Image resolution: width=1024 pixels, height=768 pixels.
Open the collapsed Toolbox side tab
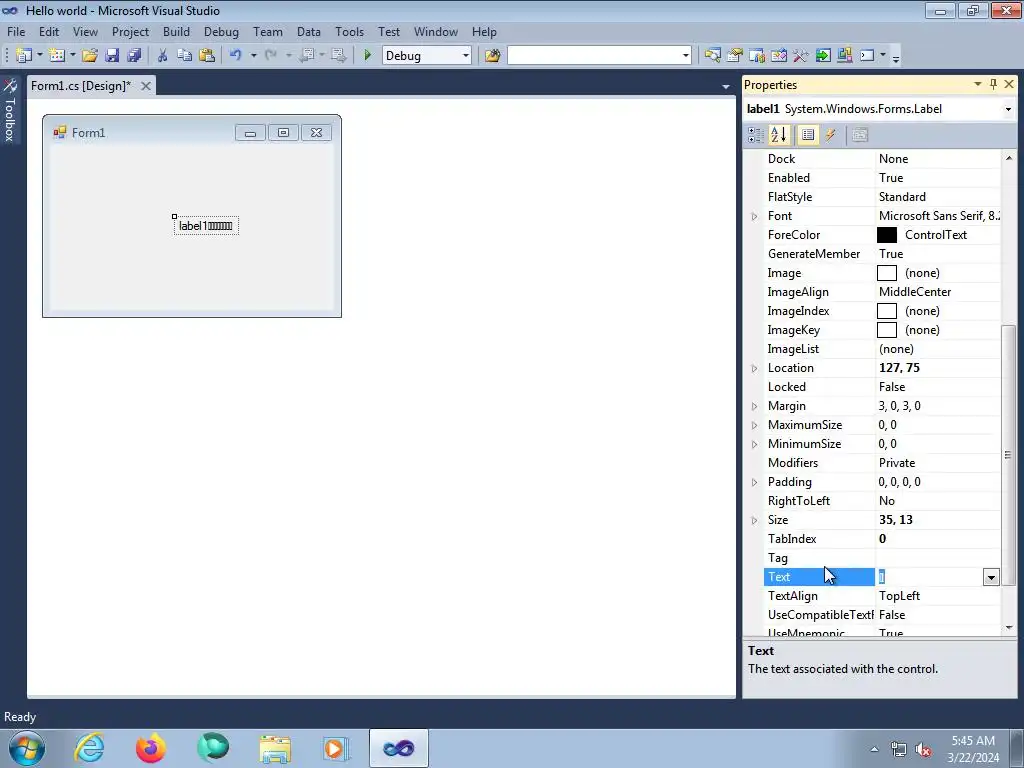point(10,111)
